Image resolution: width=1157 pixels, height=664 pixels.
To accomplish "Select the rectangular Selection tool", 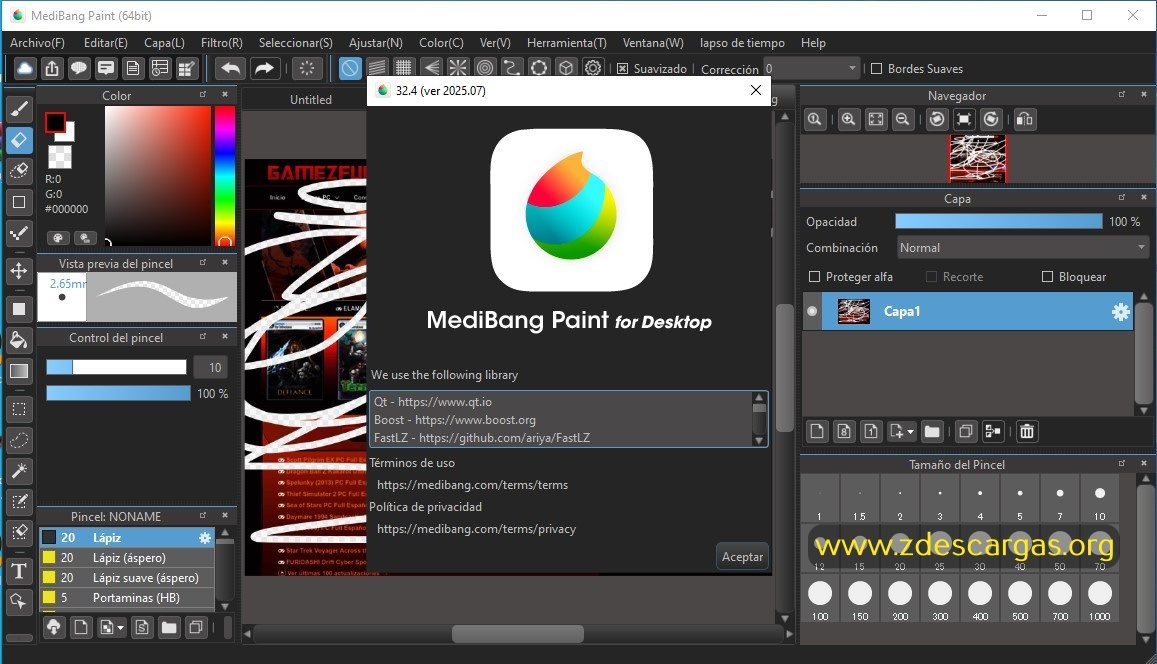I will coord(19,409).
